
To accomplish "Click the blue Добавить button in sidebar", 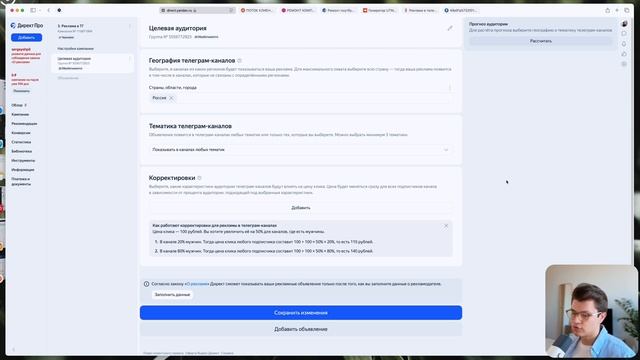I will [27, 38].
